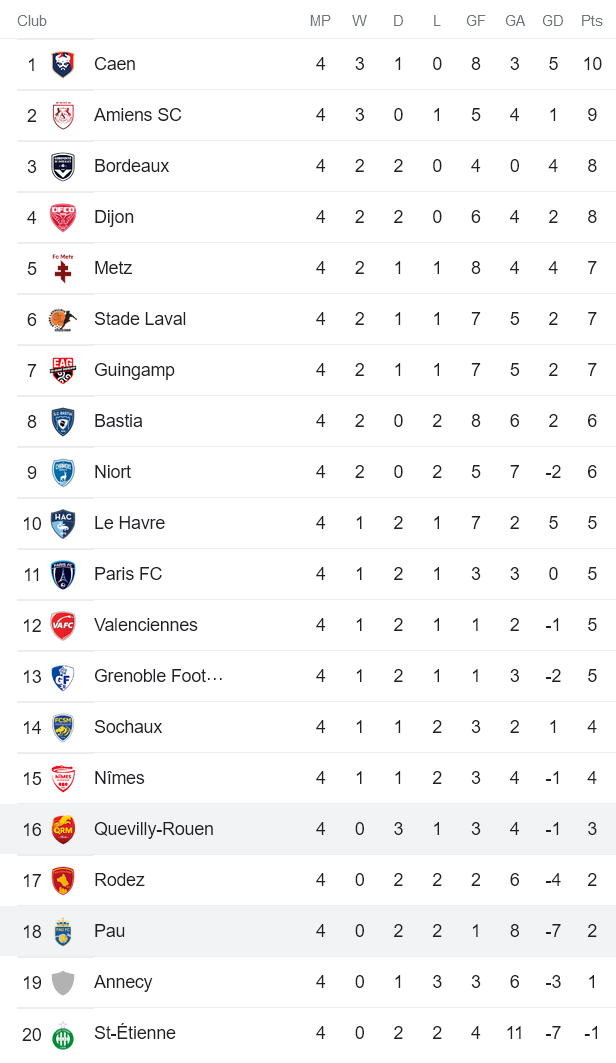Screen dimensions: 616x1063
Task: Click the Guingamp club crest
Action: [63, 371]
